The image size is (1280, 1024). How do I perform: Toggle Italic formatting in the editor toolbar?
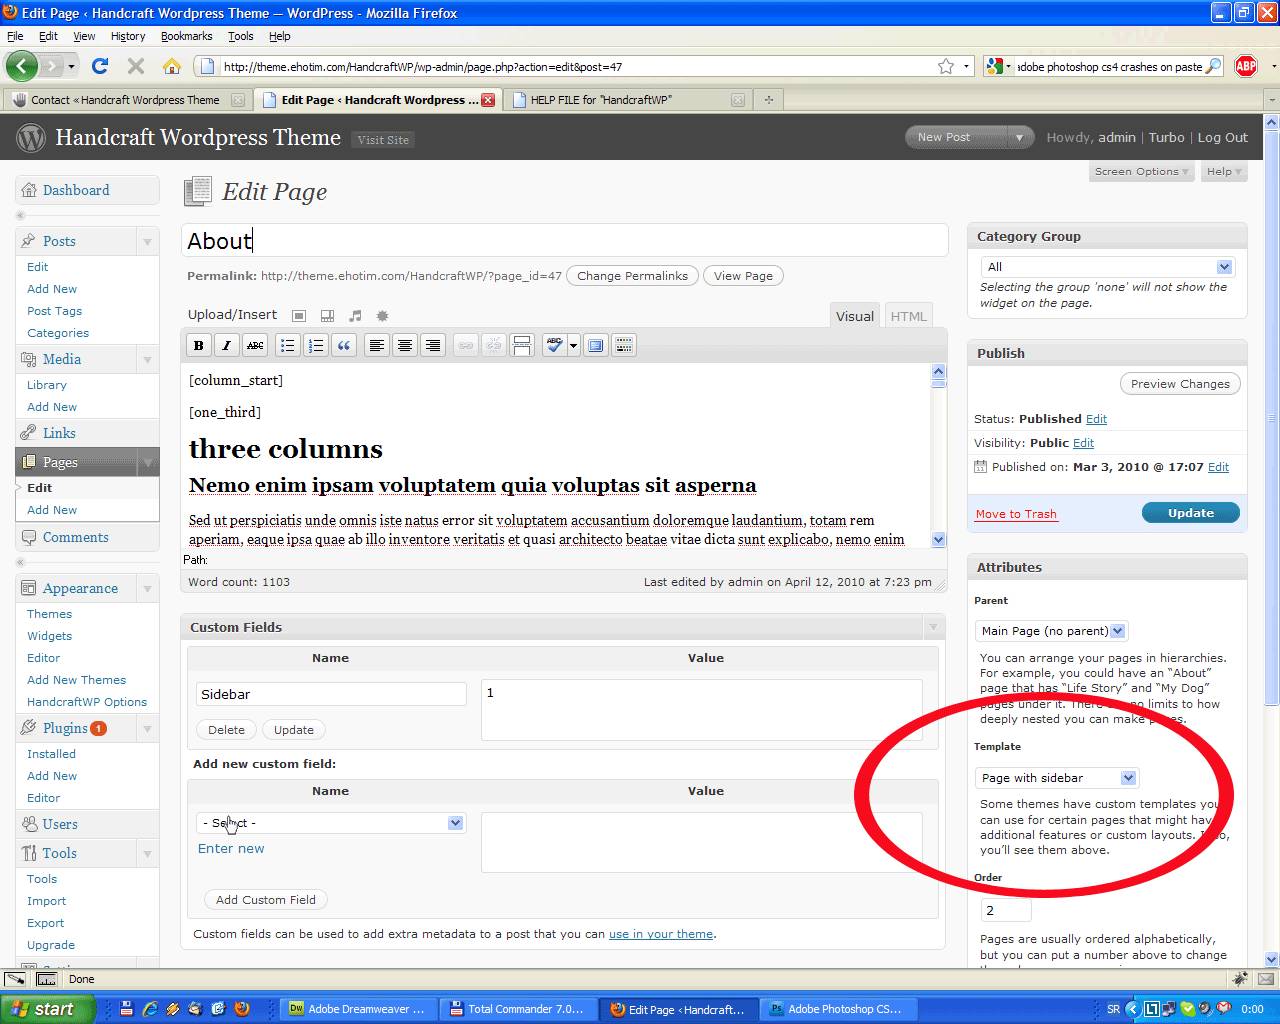(x=226, y=345)
